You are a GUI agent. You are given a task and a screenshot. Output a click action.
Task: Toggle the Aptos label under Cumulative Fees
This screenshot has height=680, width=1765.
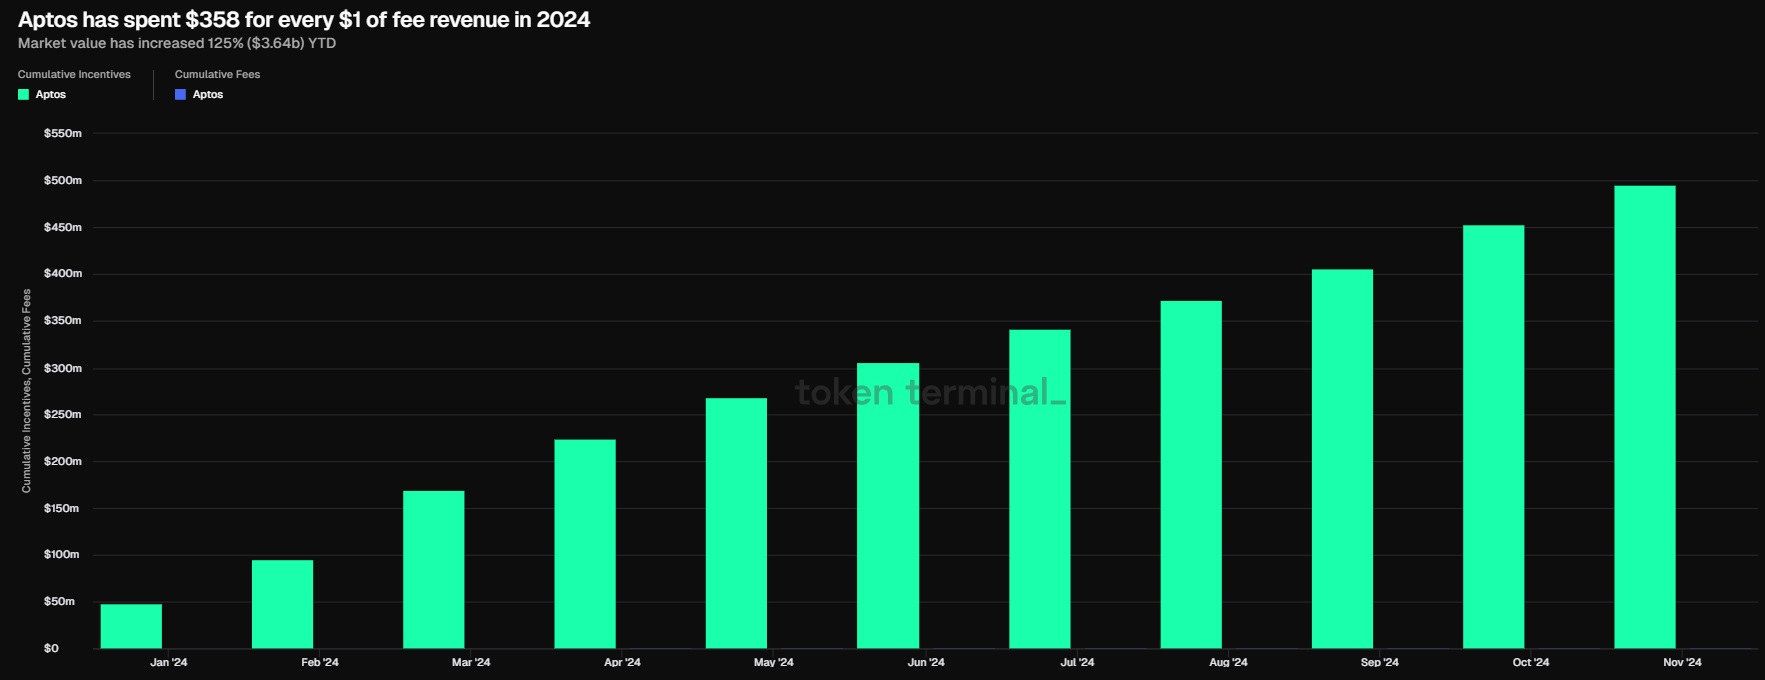pos(208,95)
